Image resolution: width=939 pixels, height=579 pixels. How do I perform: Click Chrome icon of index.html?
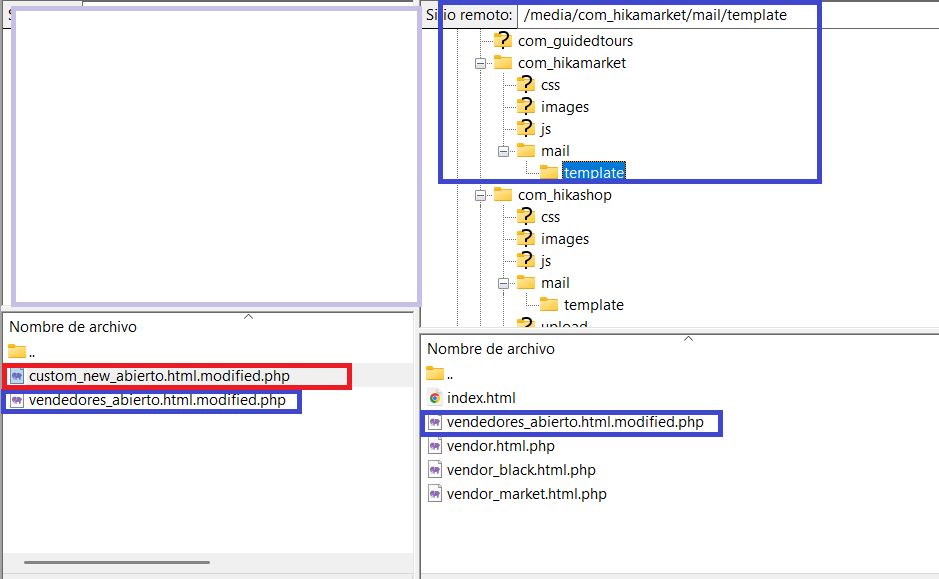[435, 398]
